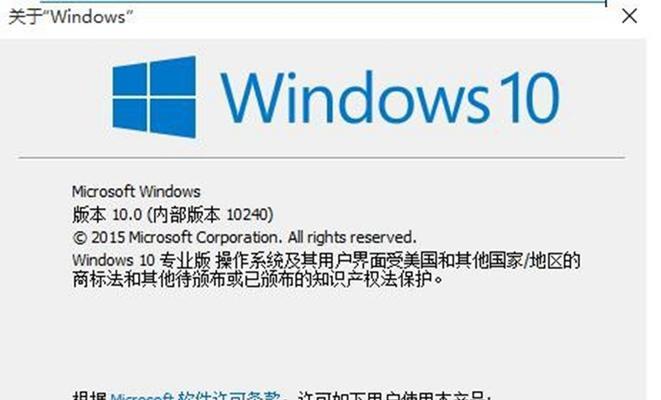Select the Microsoft Windows label
661x400 pixels.
tap(136, 192)
